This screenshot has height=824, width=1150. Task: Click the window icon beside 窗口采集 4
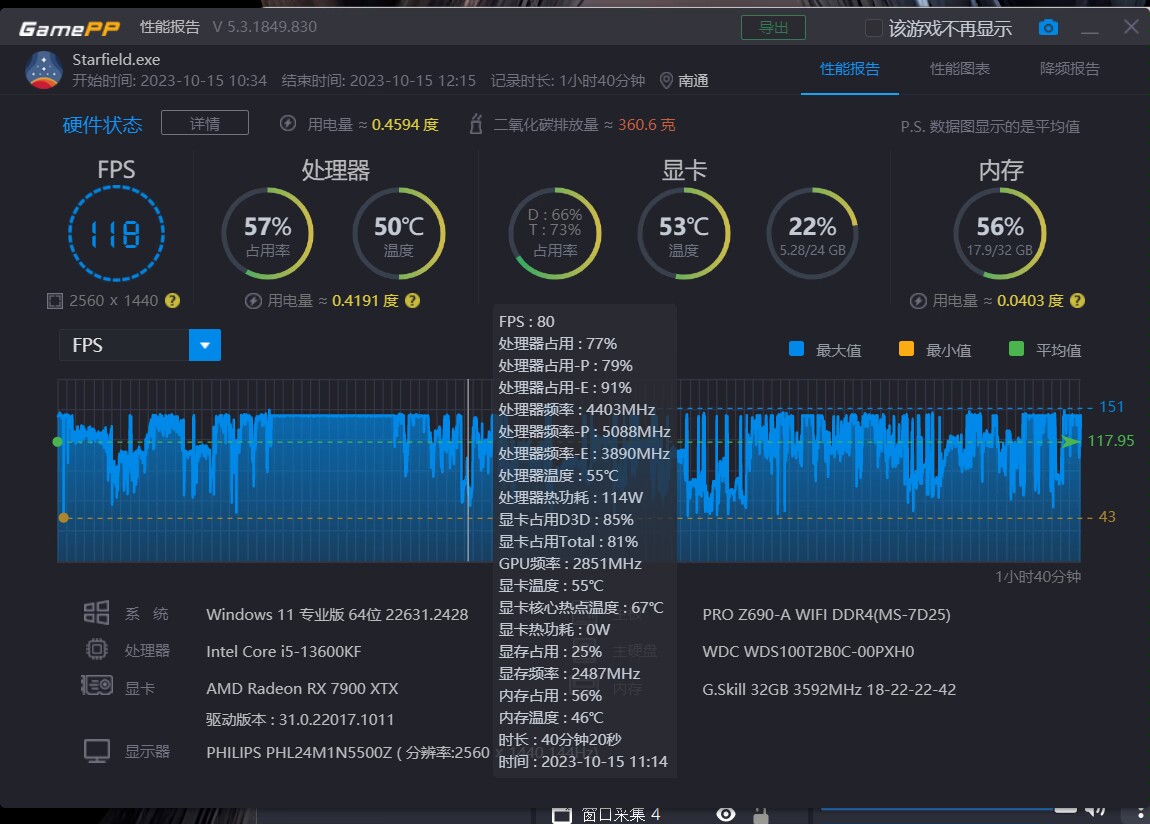tap(561, 815)
